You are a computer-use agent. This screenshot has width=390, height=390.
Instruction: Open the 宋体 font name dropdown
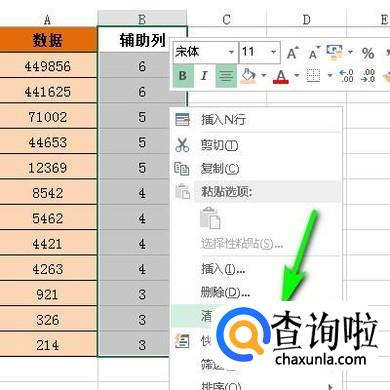click(231, 52)
